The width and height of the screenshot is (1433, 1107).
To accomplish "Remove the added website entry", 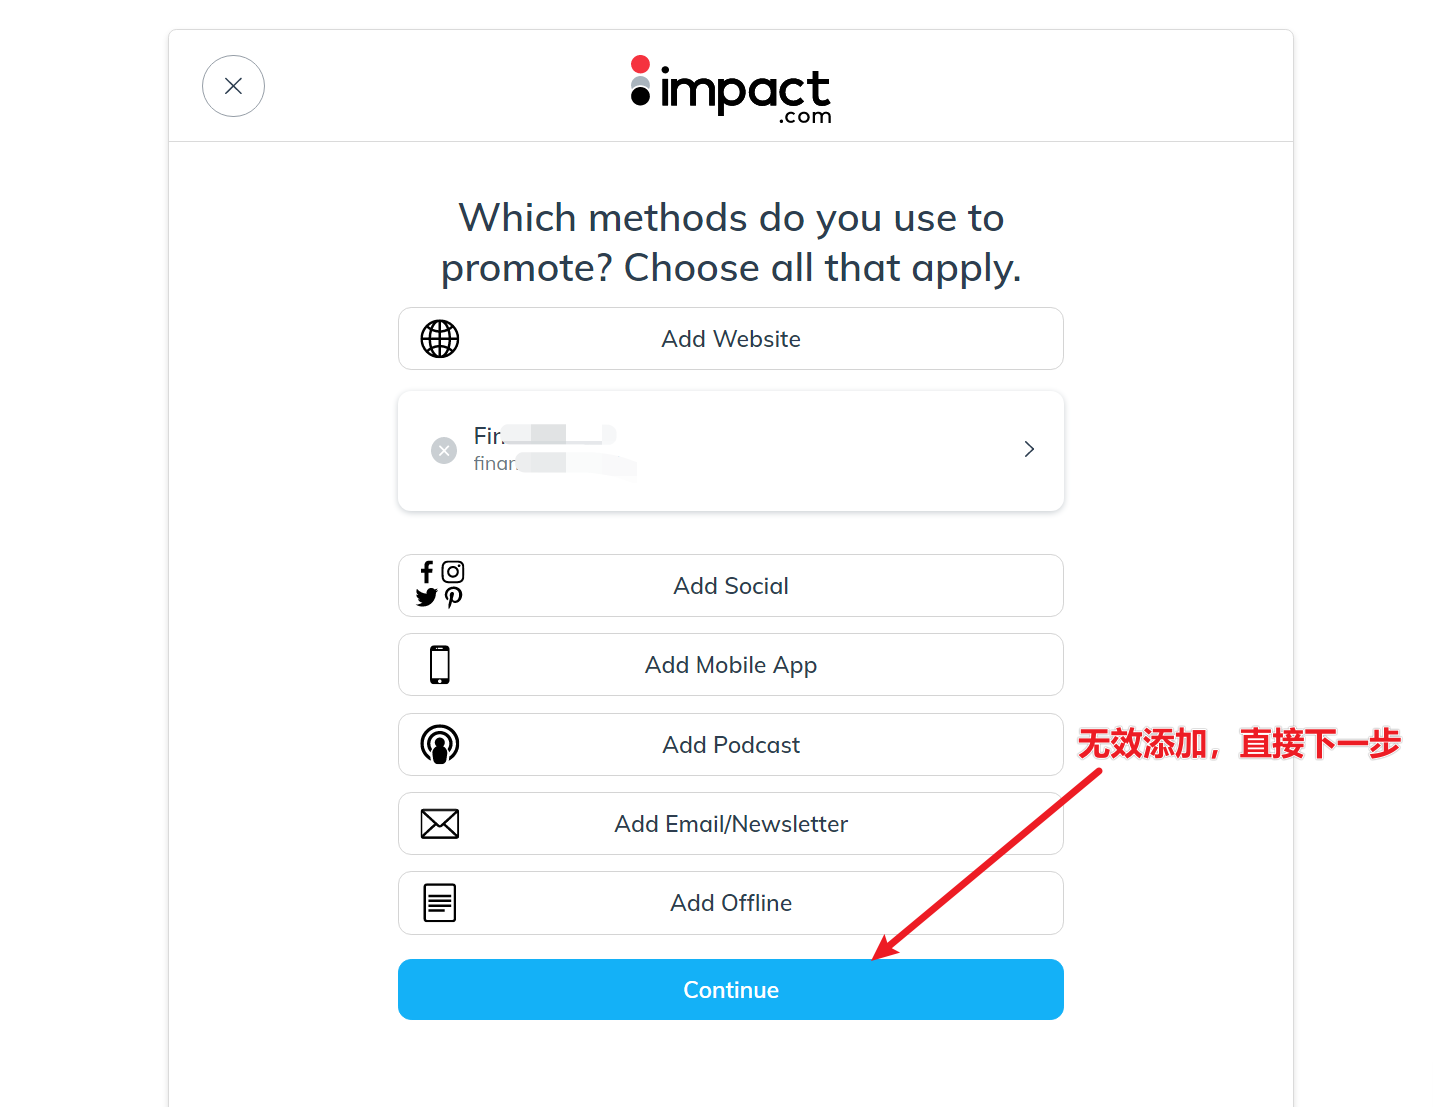I will (444, 451).
